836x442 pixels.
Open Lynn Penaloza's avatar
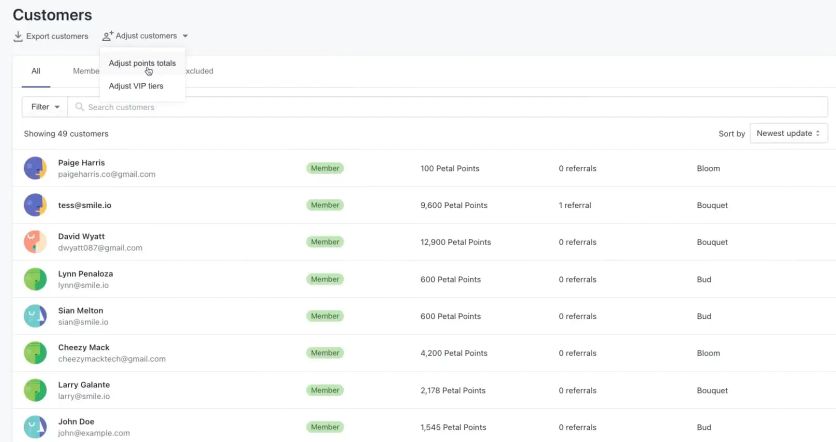tap(35, 279)
